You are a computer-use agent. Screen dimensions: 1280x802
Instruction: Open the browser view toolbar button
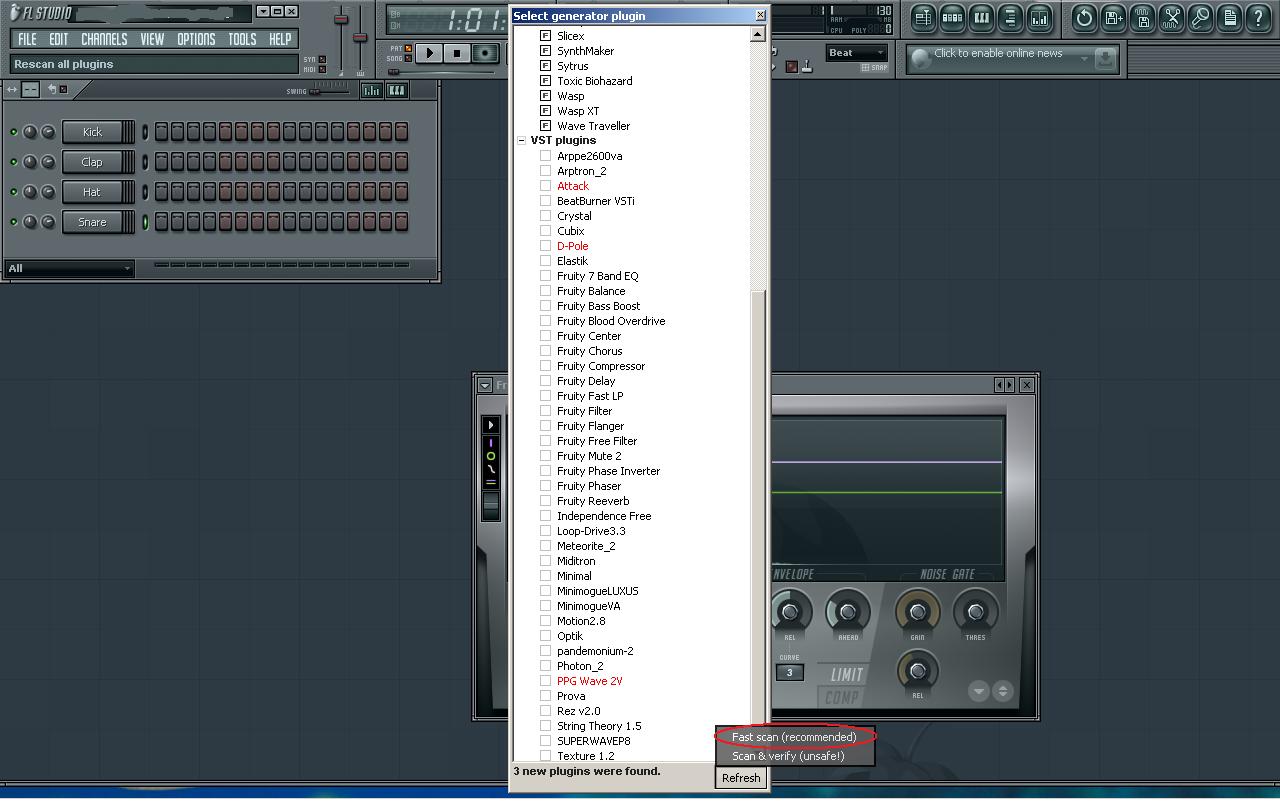point(1010,17)
